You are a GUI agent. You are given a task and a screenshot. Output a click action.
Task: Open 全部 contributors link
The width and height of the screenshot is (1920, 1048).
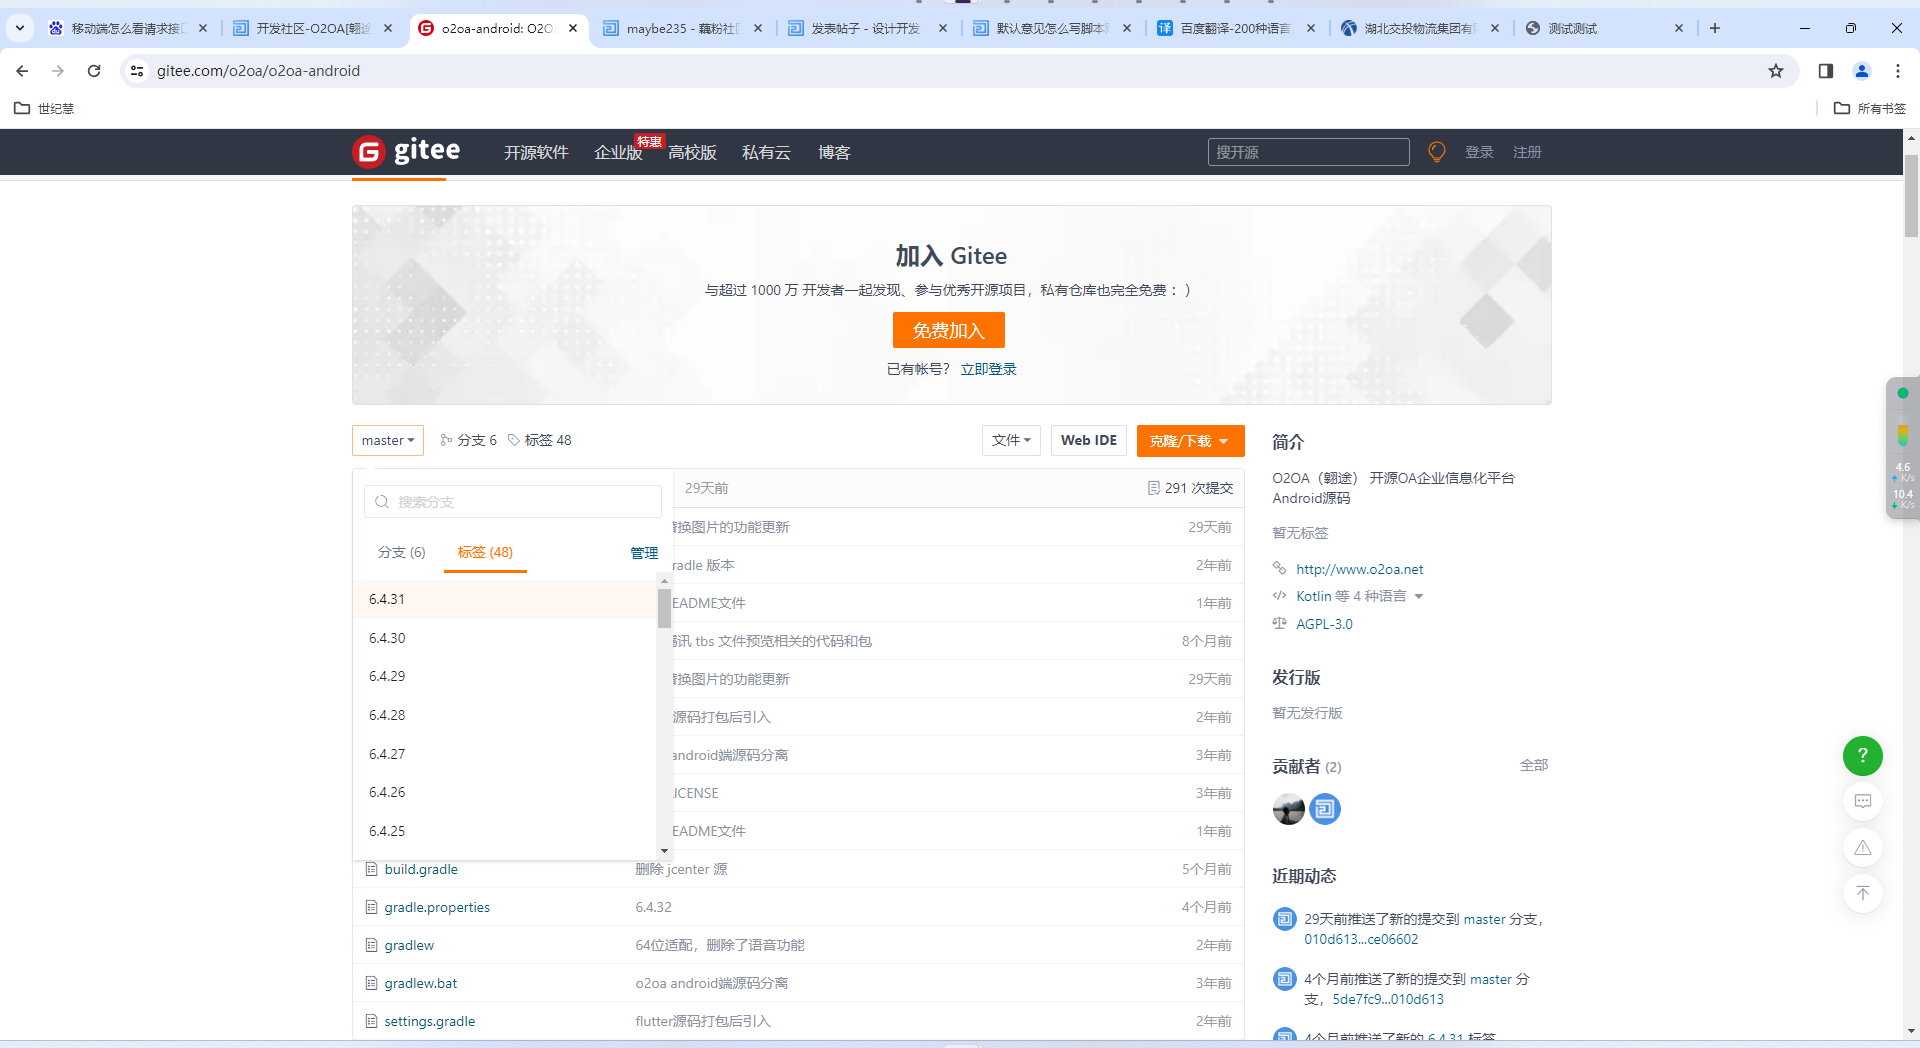[1534, 765]
